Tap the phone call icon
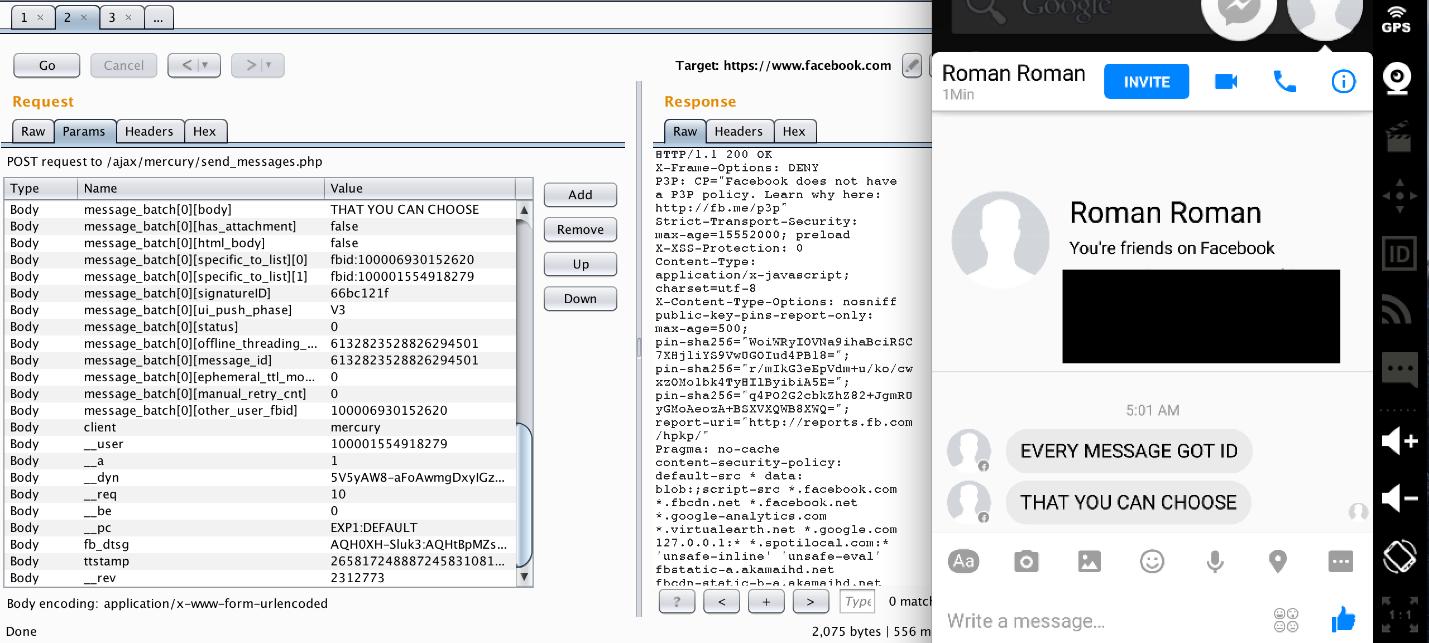The image size is (1429, 643). coord(1284,82)
